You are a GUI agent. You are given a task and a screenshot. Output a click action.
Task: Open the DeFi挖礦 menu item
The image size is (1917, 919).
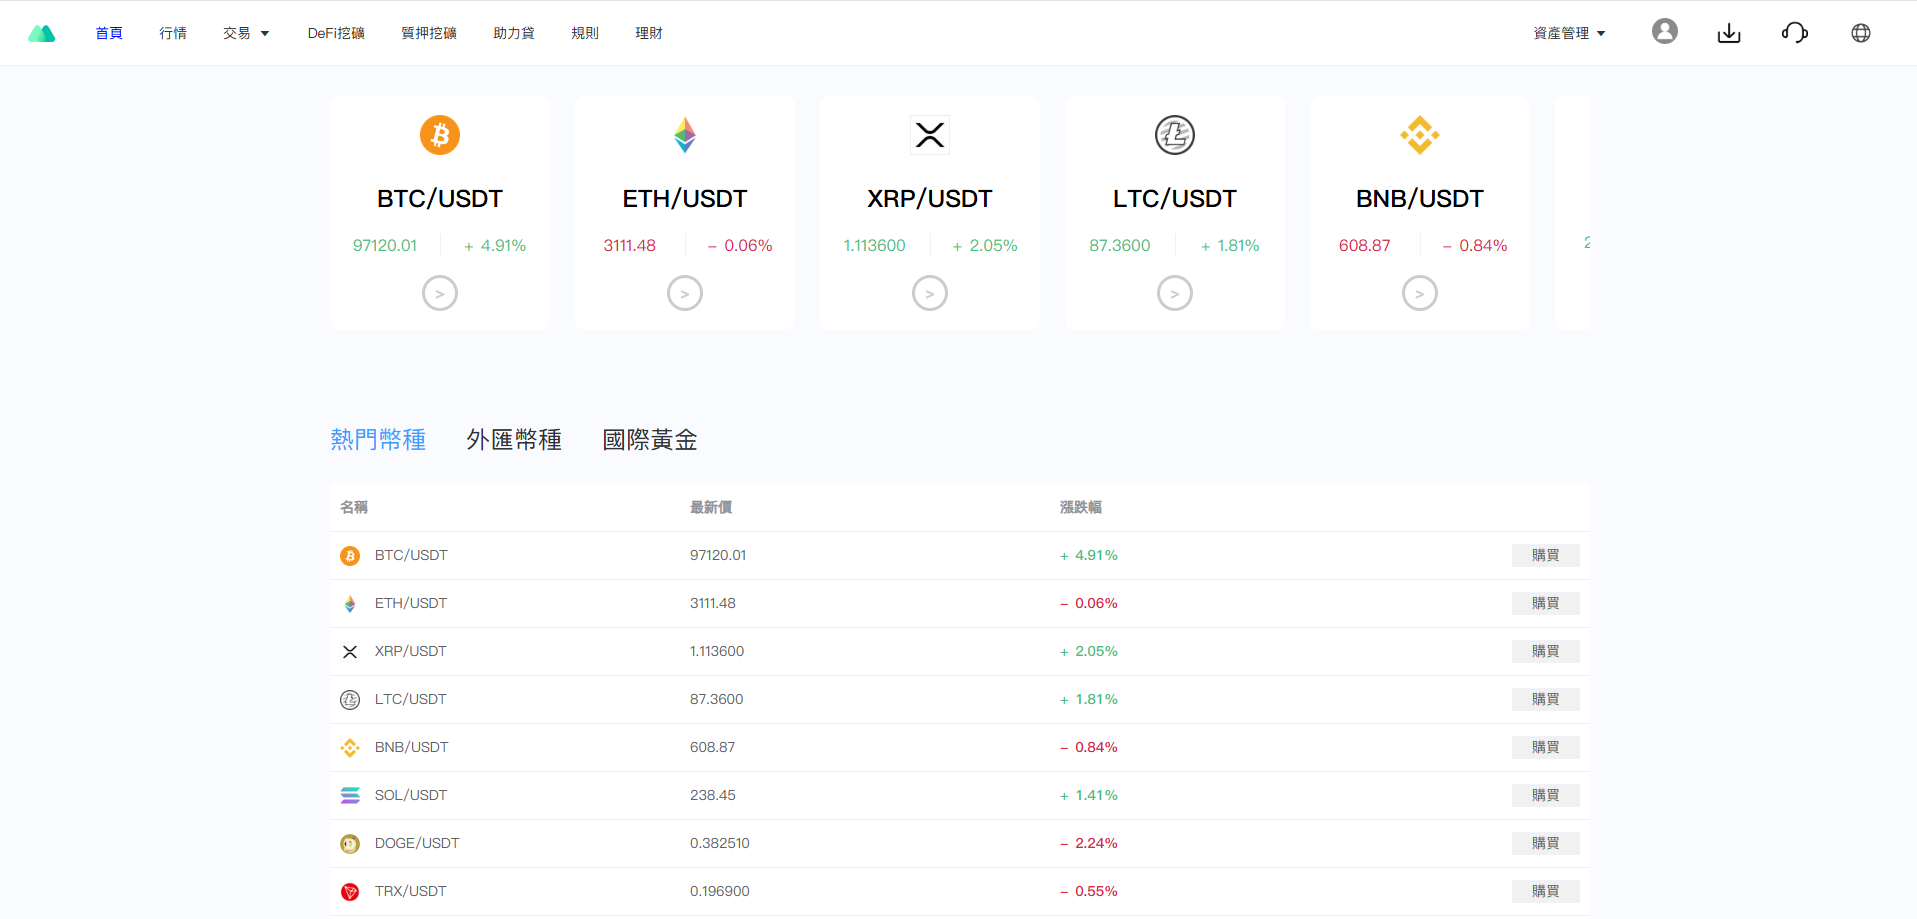(336, 33)
